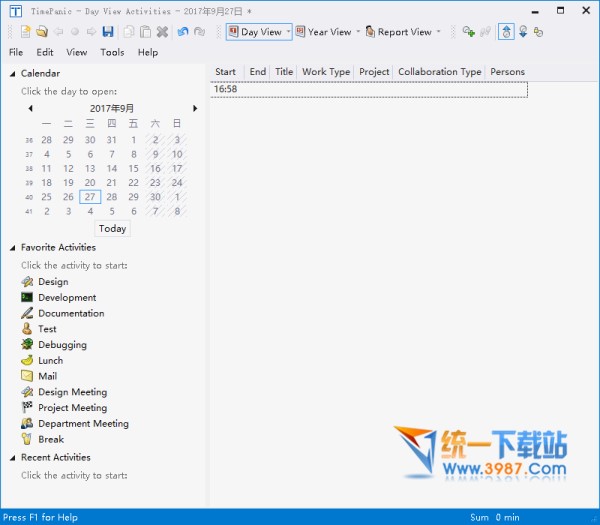
Task: Click the Design Meeting icon
Action: 27,392
